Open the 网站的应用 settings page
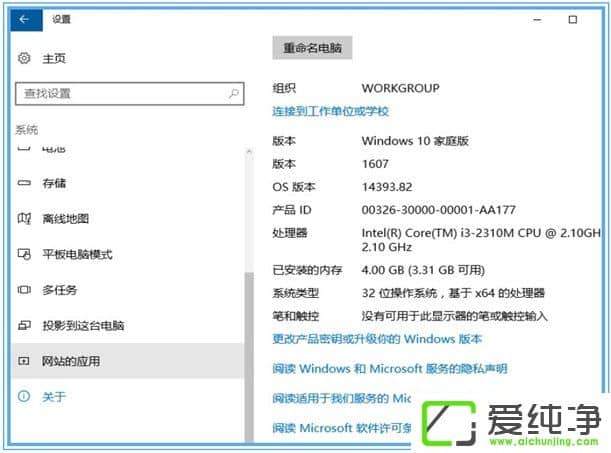This screenshot has width=611, height=453. tap(128, 361)
